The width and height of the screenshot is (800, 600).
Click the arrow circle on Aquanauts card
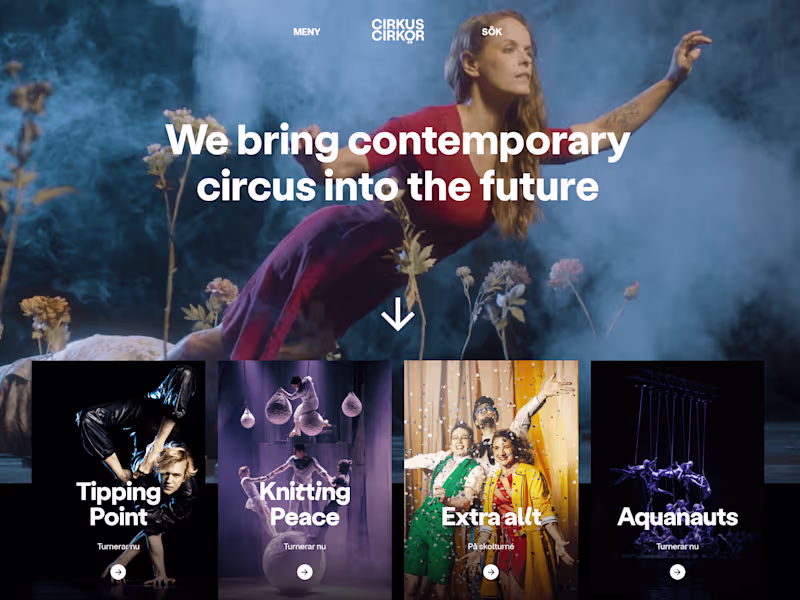click(678, 572)
